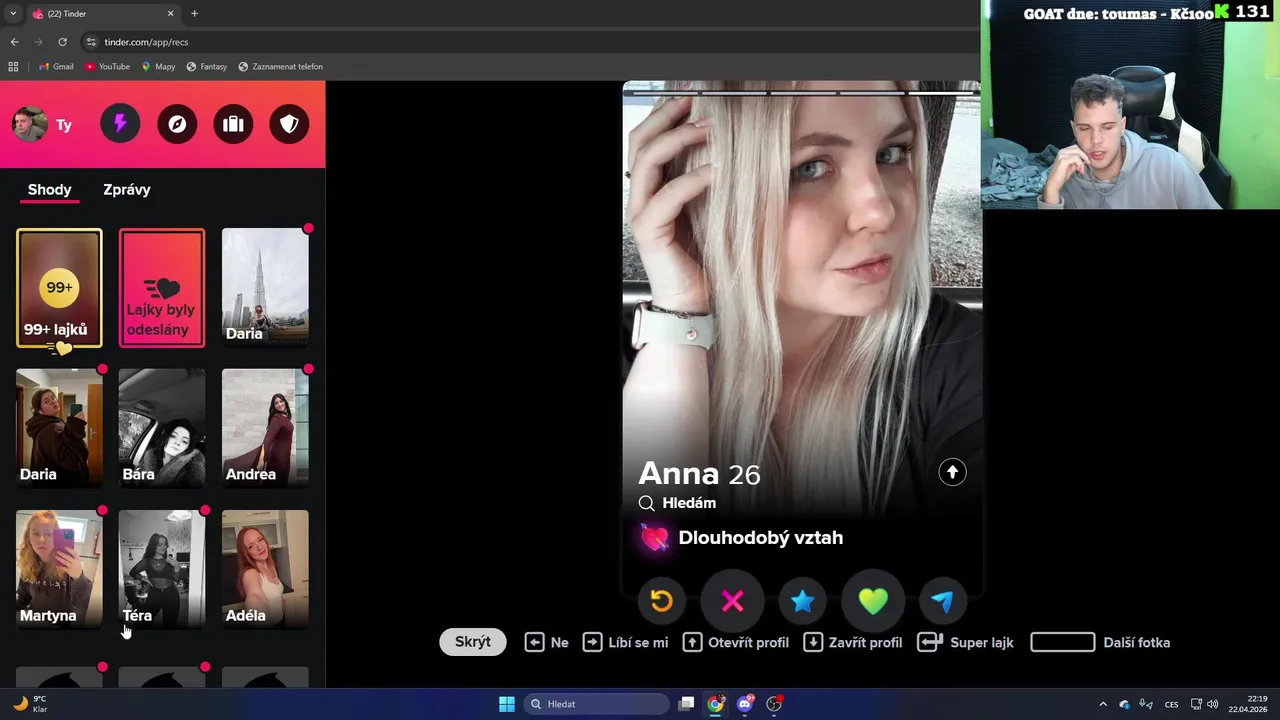The width and height of the screenshot is (1280, 720).
Task: Click the Další fotka spacebar hint
Action: coord(1100,642)
